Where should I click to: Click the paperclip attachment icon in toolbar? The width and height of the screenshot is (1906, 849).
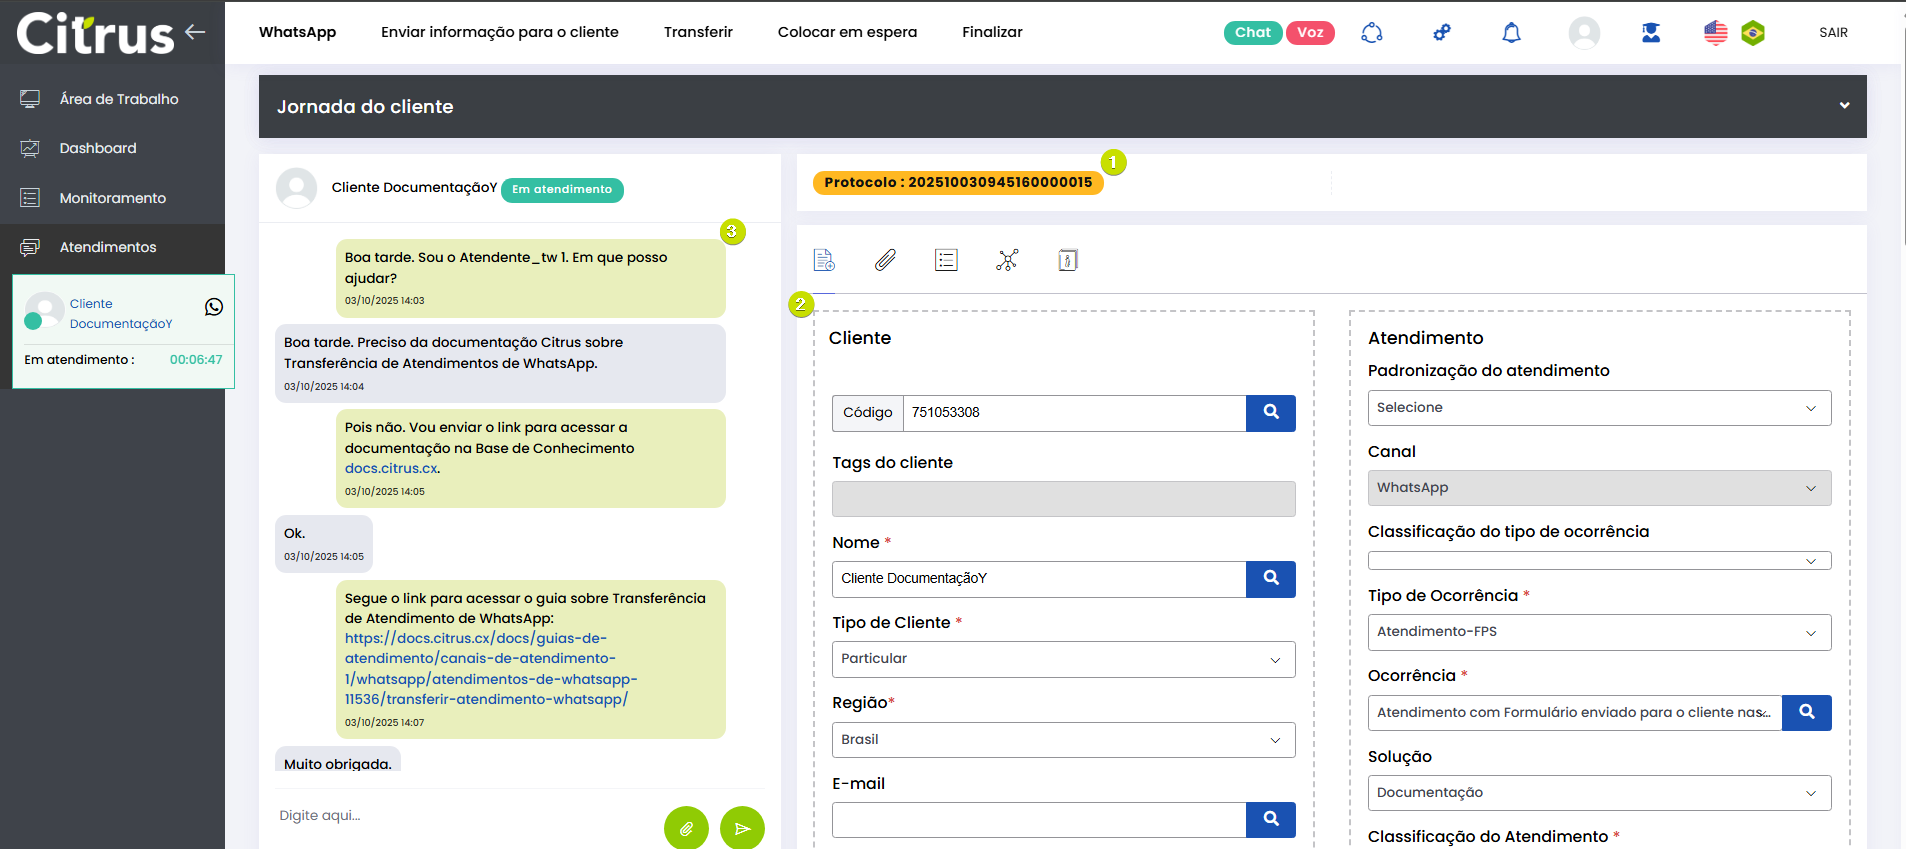tap(885, 261)
